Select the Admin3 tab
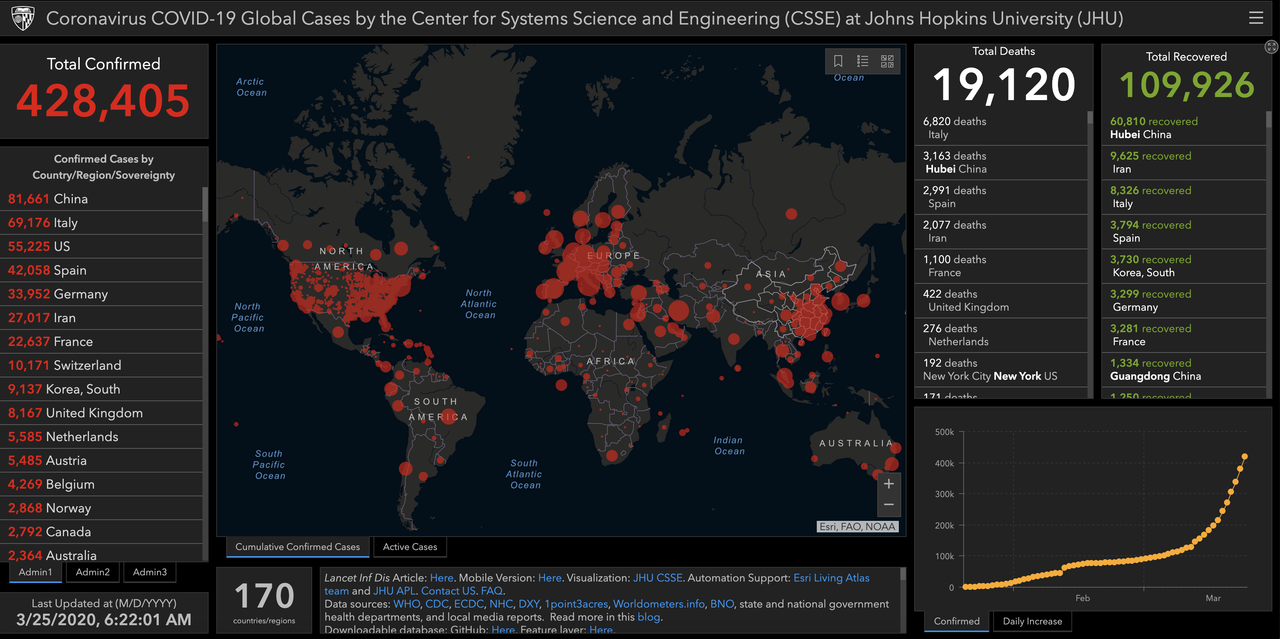1280x639 pixels. [150, 572]
